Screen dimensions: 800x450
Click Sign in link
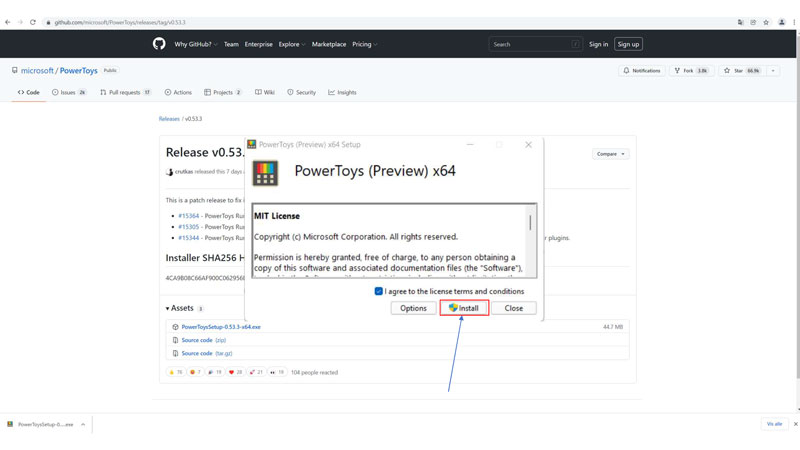[x=598, y=44]
